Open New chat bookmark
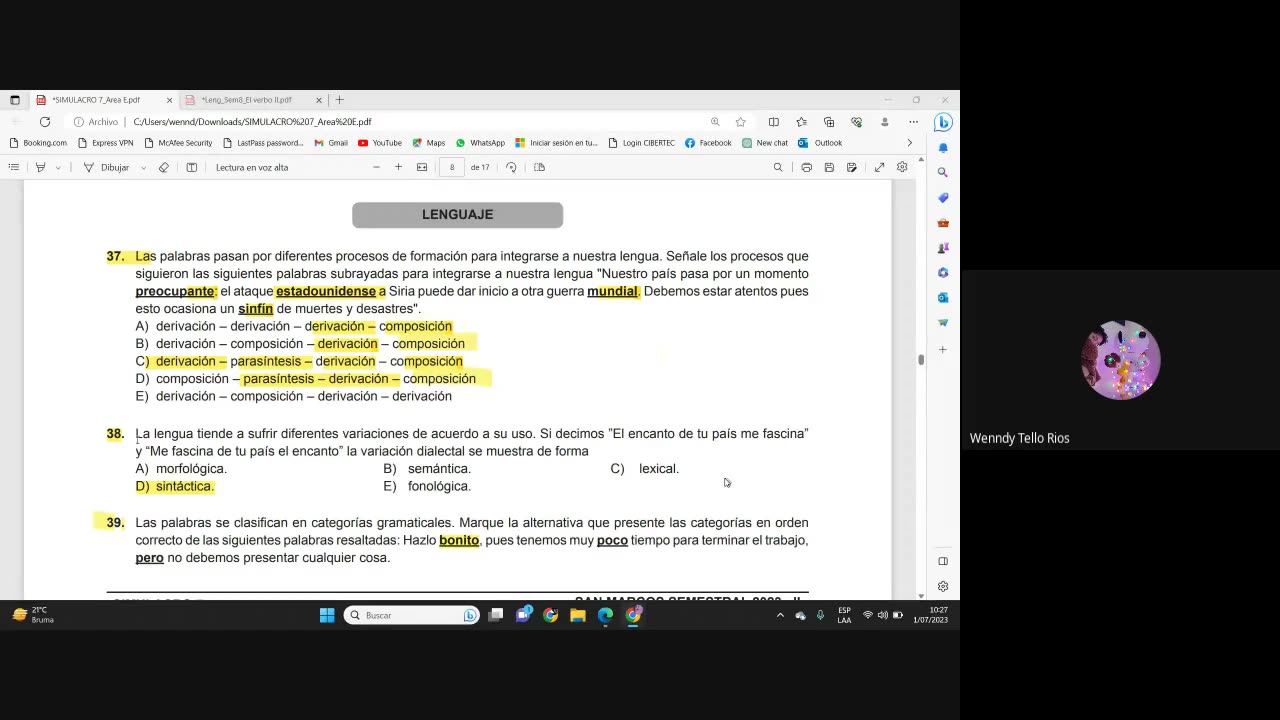The image size is (1280, 720). click(765, 143)
